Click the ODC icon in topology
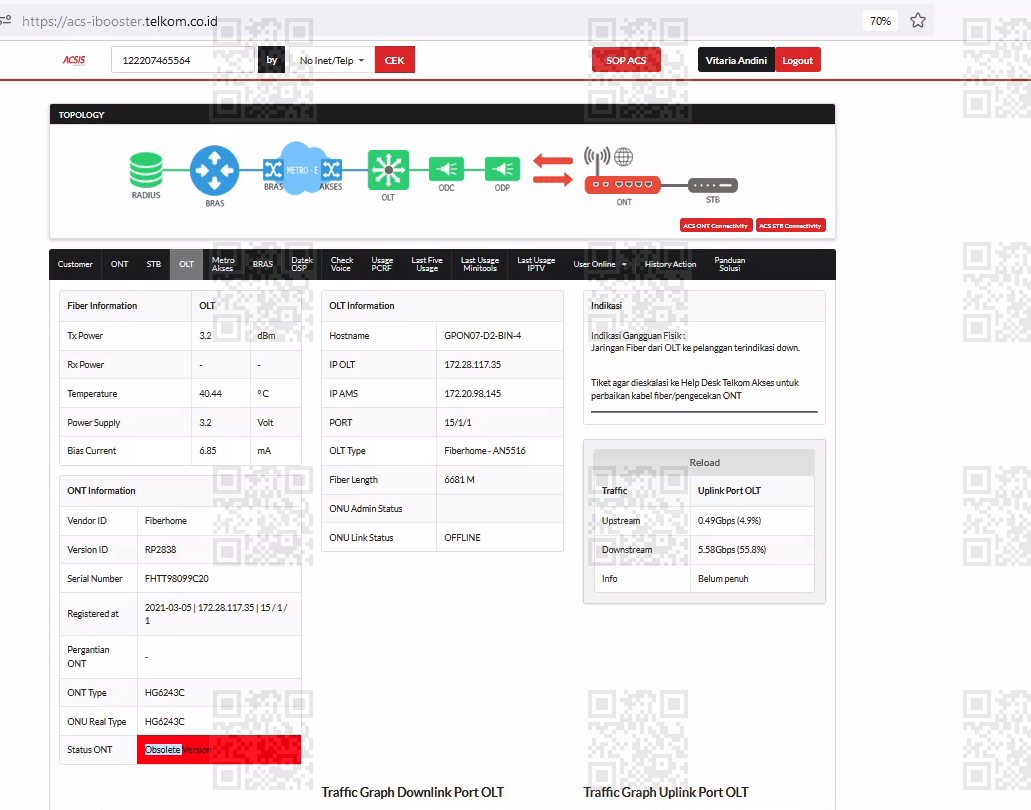This screenshot has width=1031, height=810. click(x=446, y=169)
